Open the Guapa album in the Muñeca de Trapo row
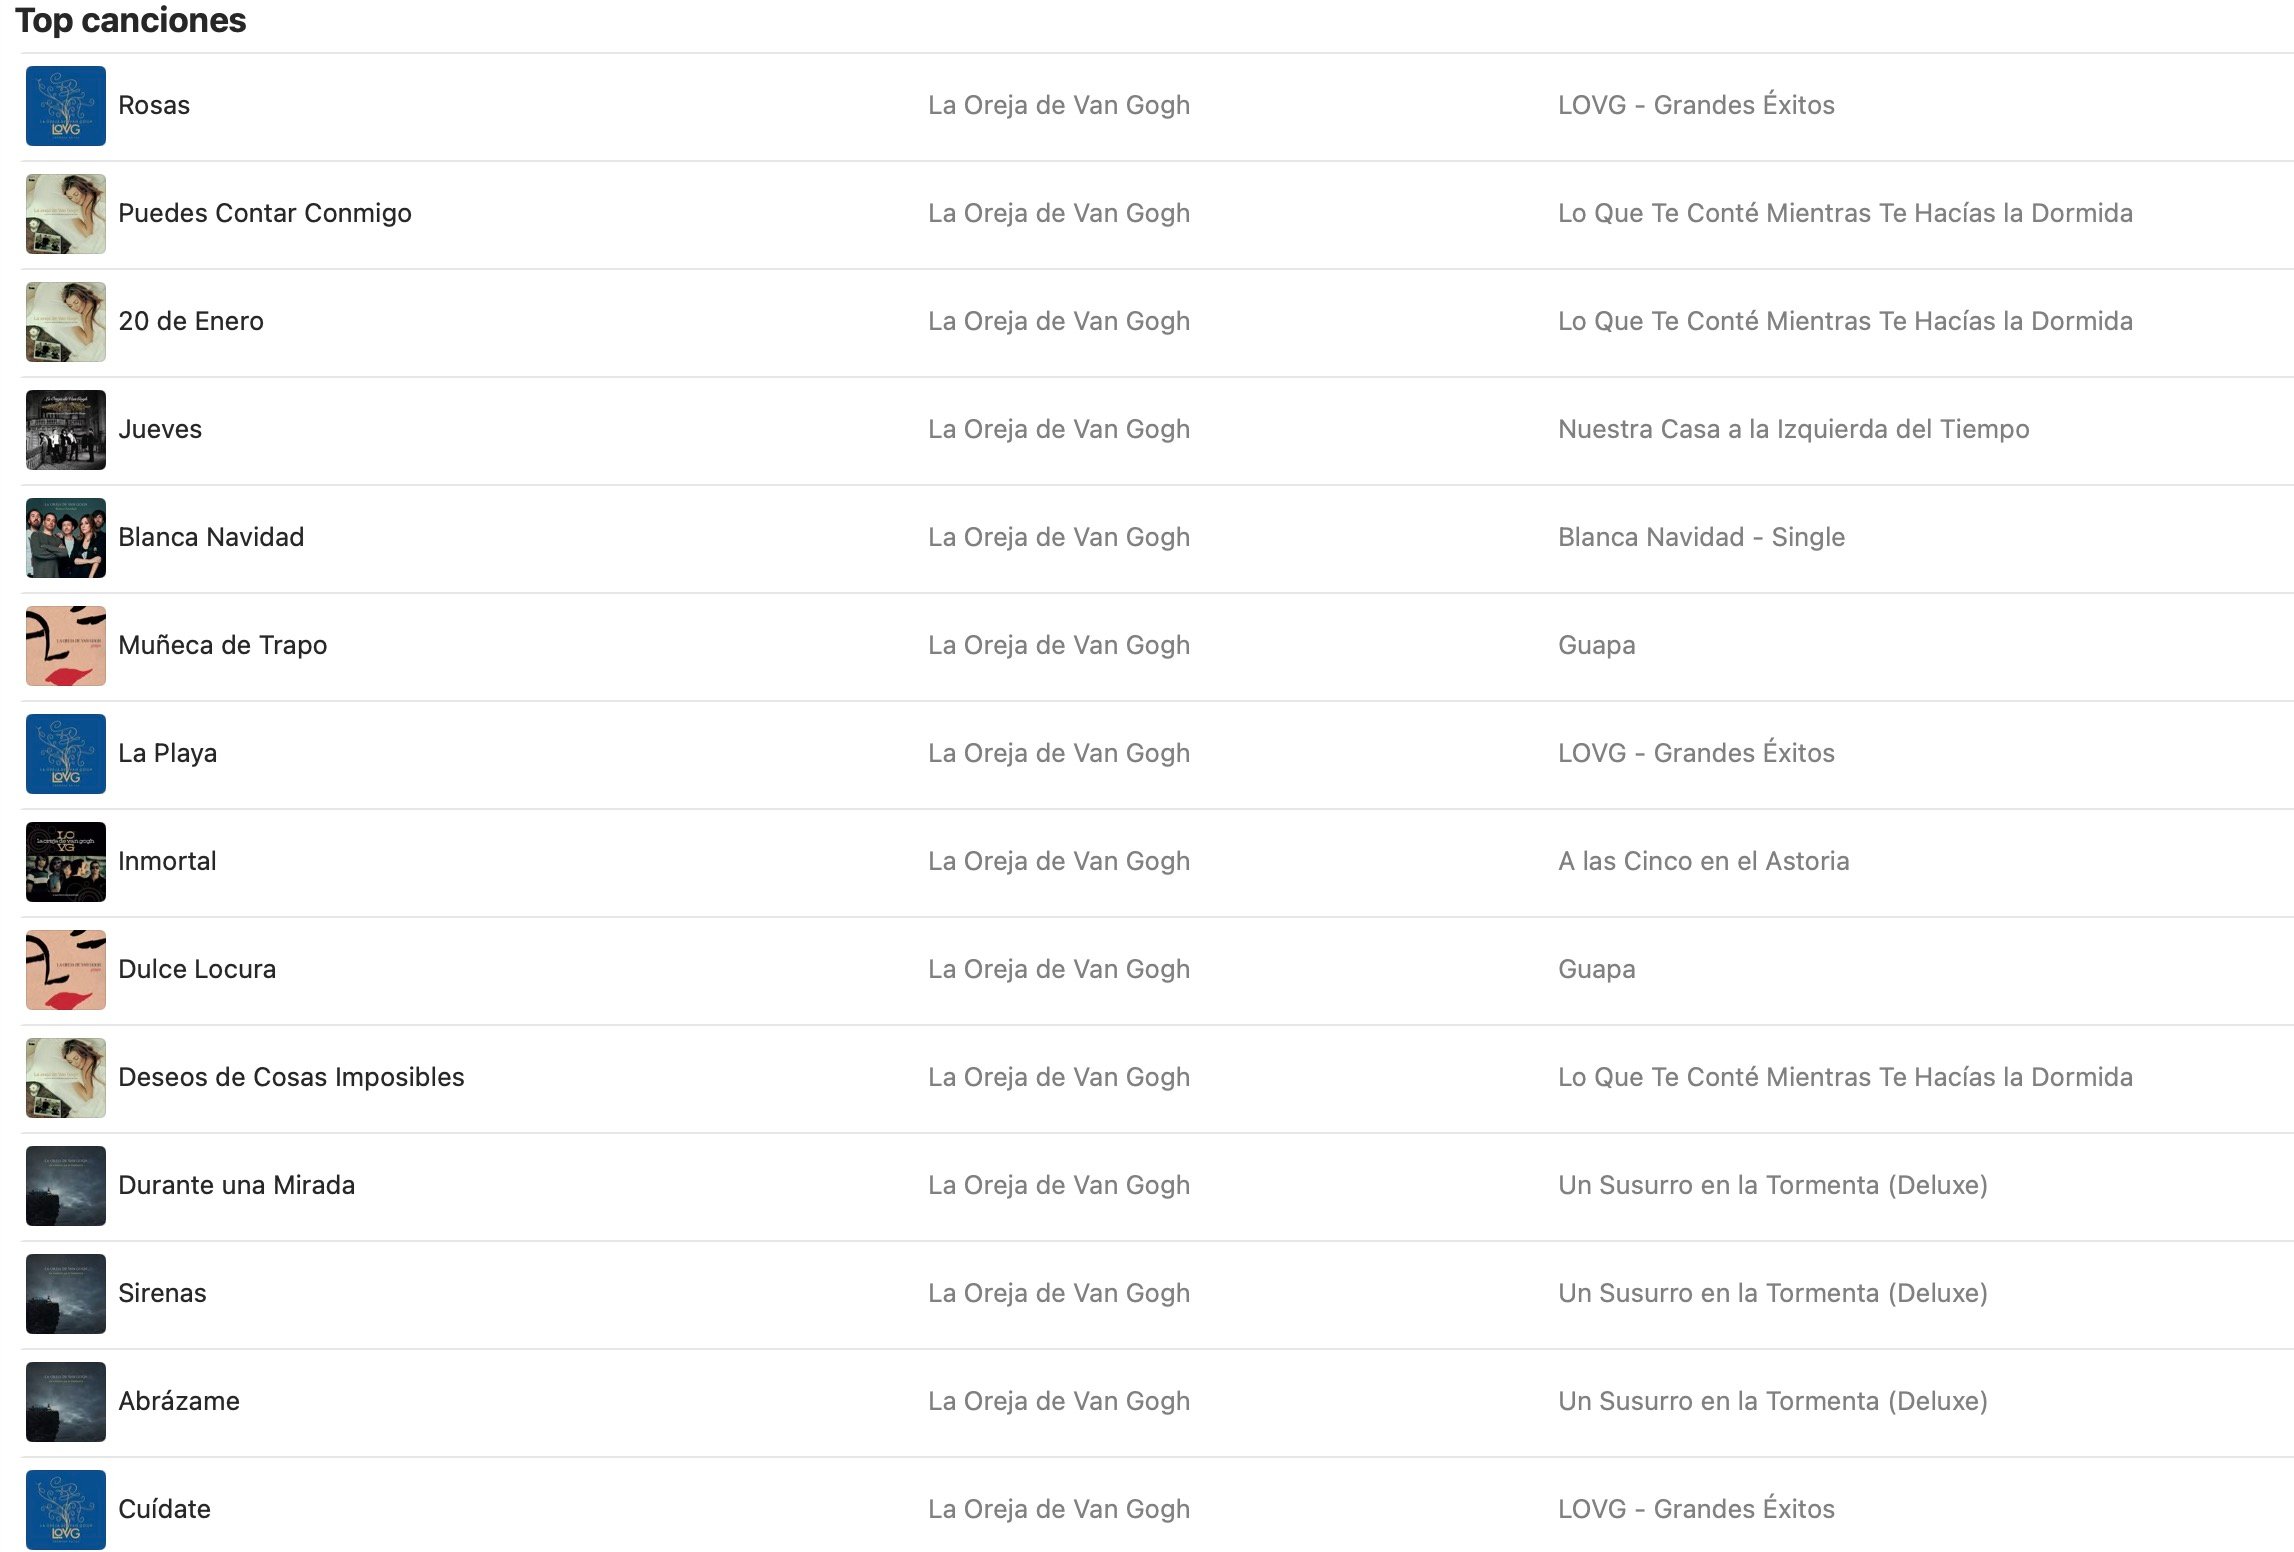The width and height of the screenshot is (2294, 1552). point(1596,645)
